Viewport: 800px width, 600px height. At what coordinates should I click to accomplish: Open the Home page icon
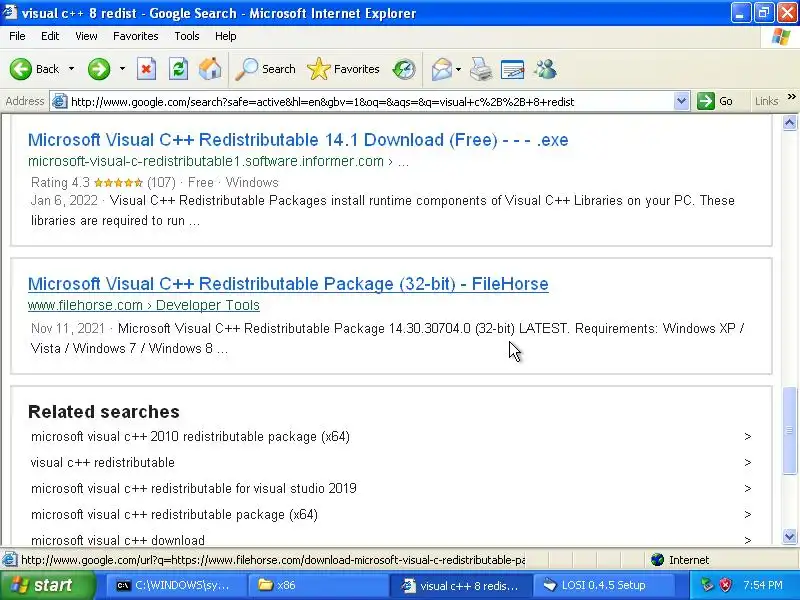click(x=210, y=69)
